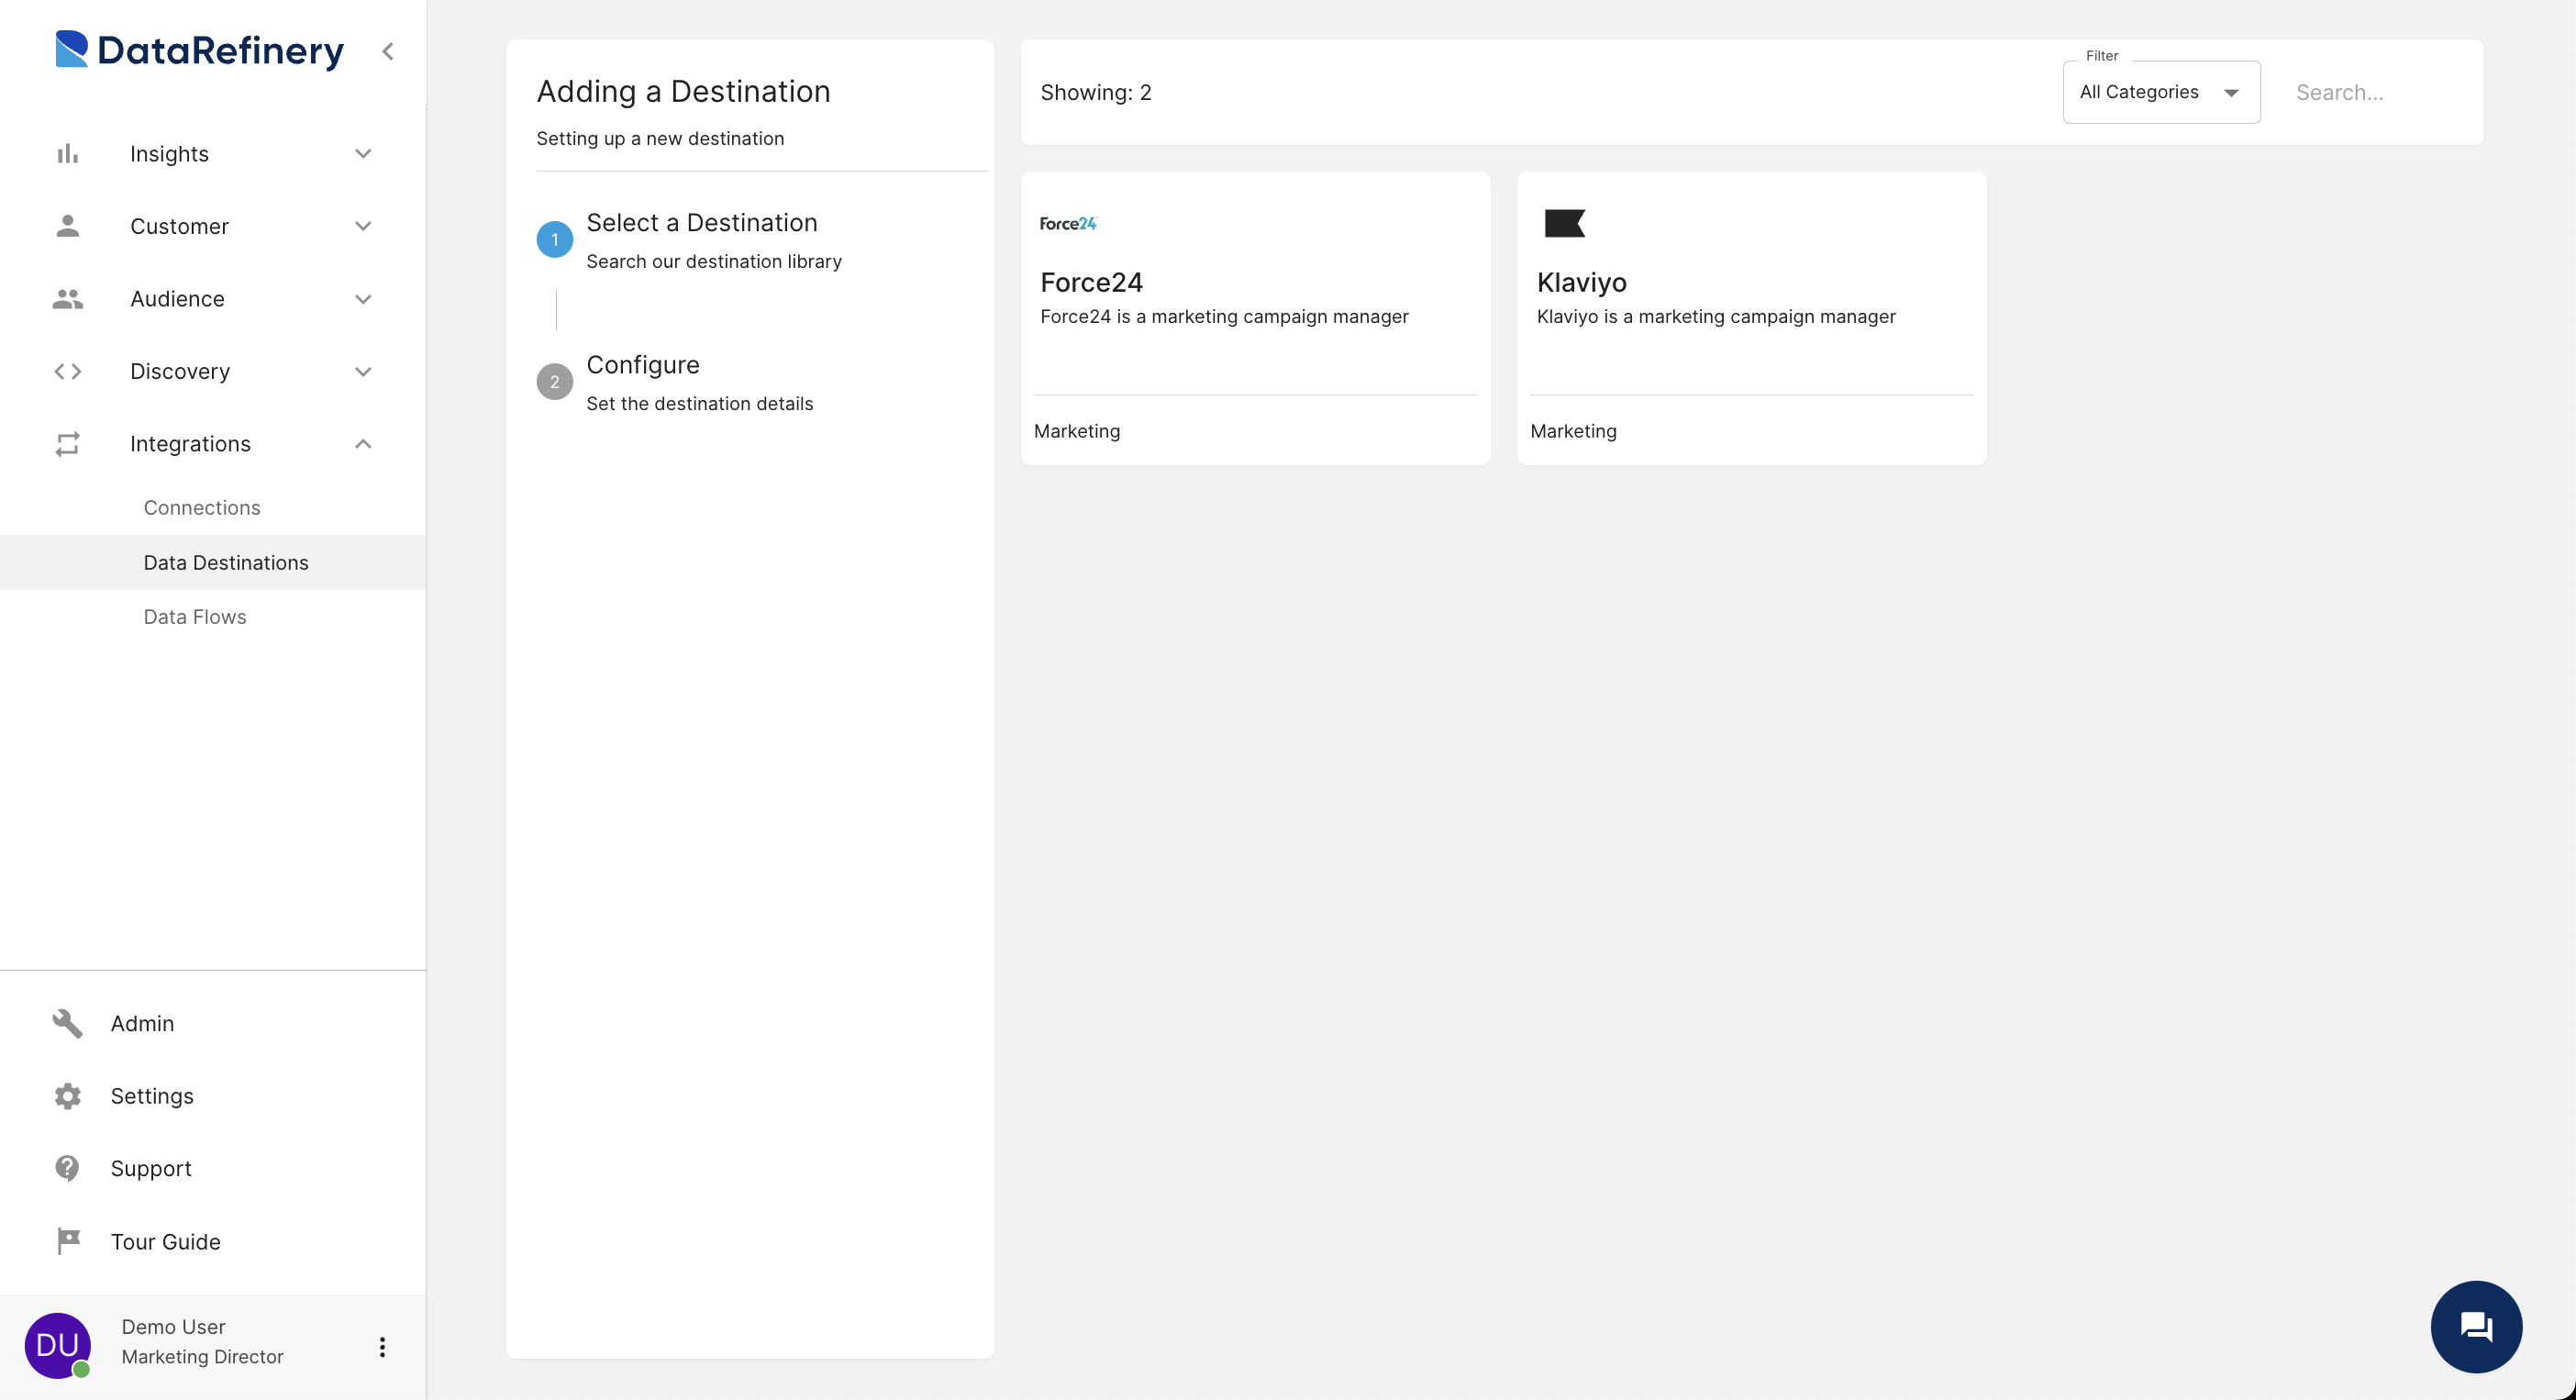This screenshot has width=2576, height=1400.
Task: Click the Showing: 2 count text
Action: click(x=1096, y=92)
